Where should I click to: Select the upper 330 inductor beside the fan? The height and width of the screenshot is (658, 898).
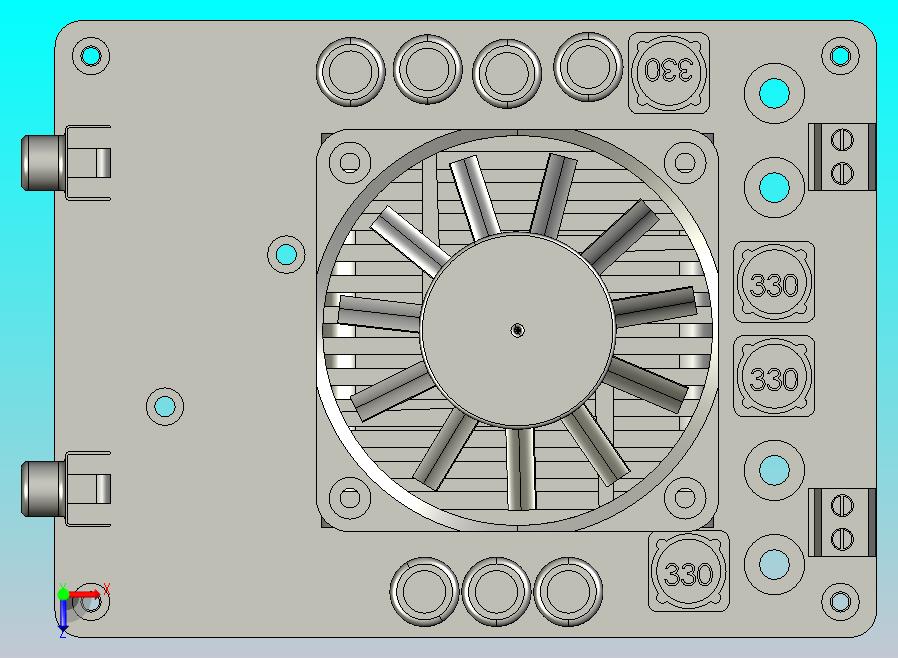click(x=774, y=282)
